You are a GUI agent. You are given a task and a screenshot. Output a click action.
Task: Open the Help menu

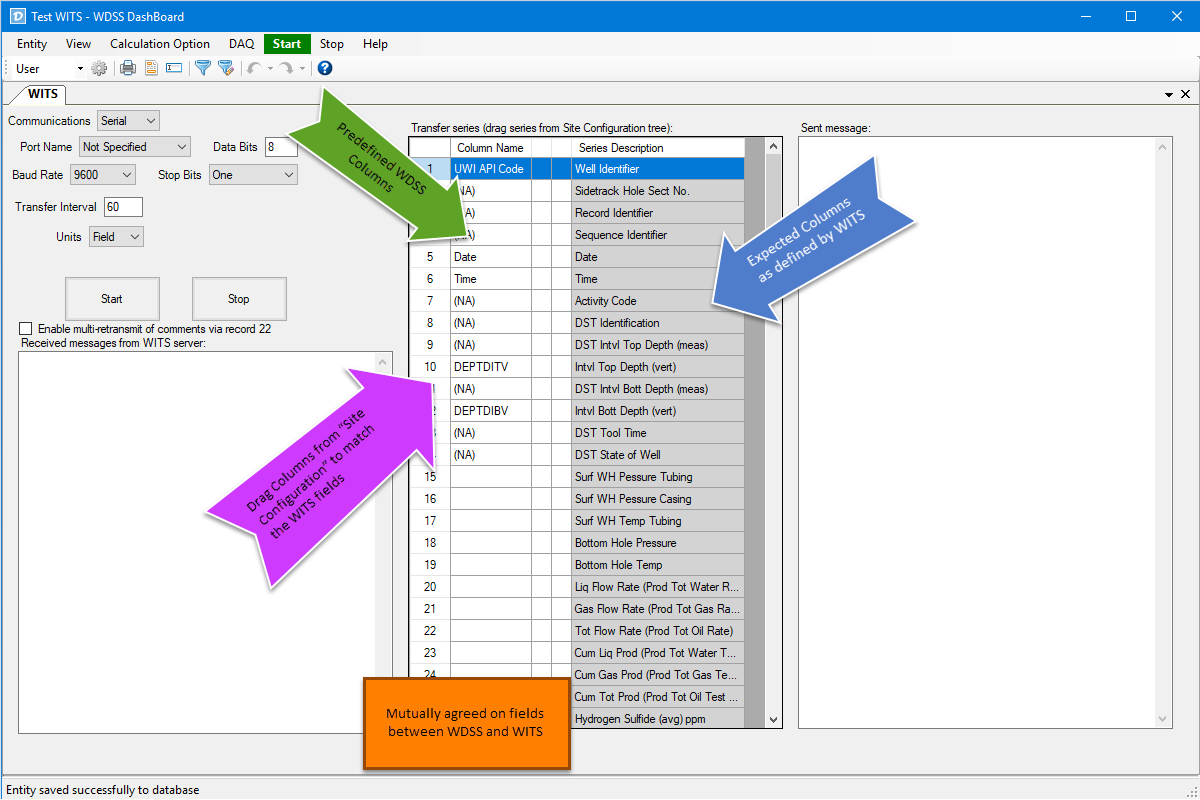pos(375,44)
